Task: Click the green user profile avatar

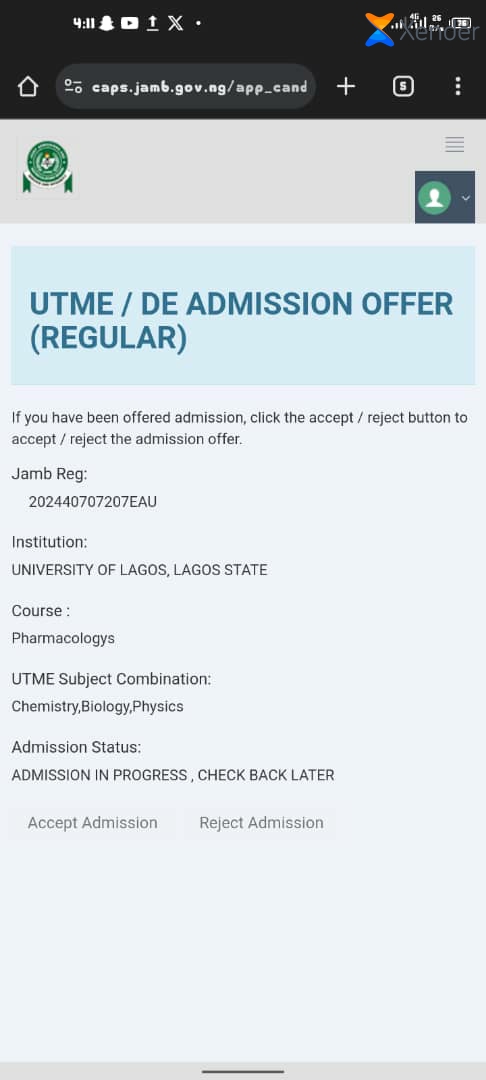Action: click(x=434, y=198)
